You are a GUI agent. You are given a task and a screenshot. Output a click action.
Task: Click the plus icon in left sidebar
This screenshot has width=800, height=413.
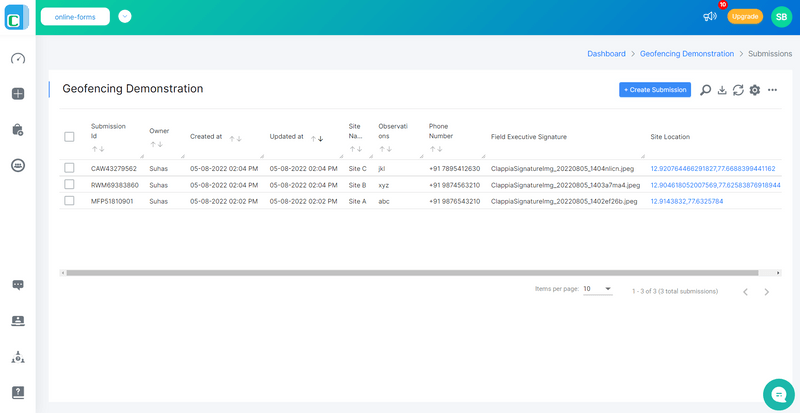(x=17, y=94)
